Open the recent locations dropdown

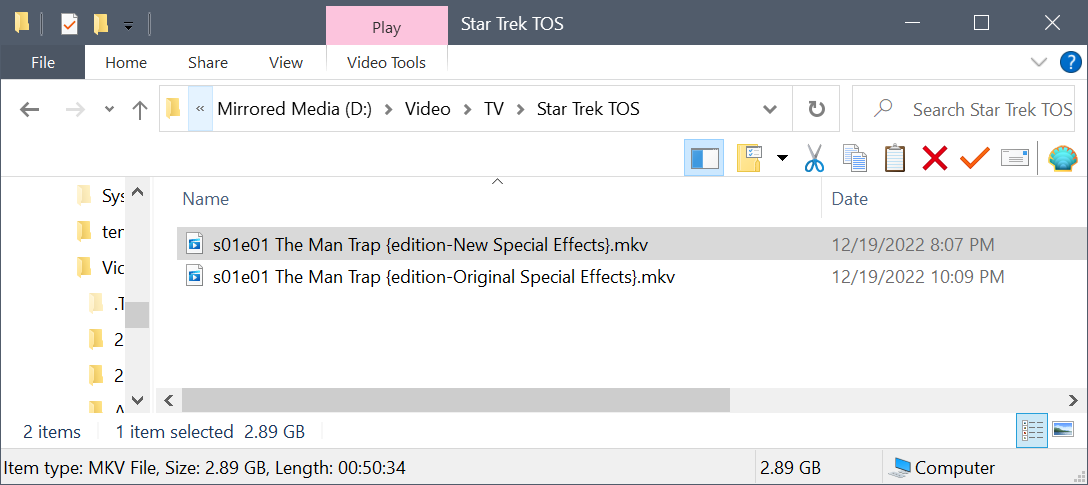click(x=109, y=110)
